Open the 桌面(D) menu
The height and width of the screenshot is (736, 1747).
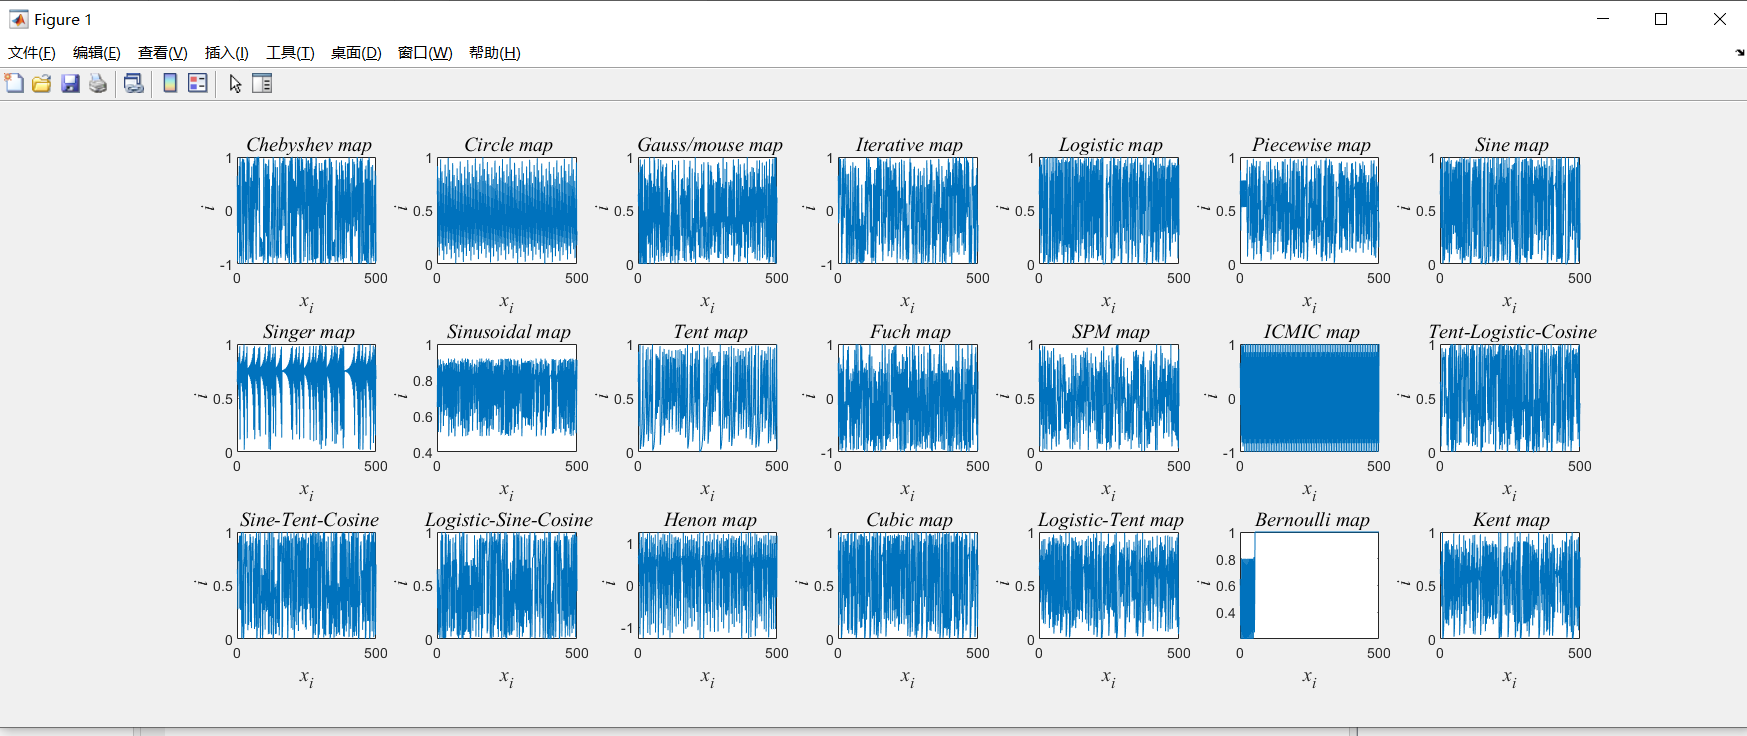356,53
